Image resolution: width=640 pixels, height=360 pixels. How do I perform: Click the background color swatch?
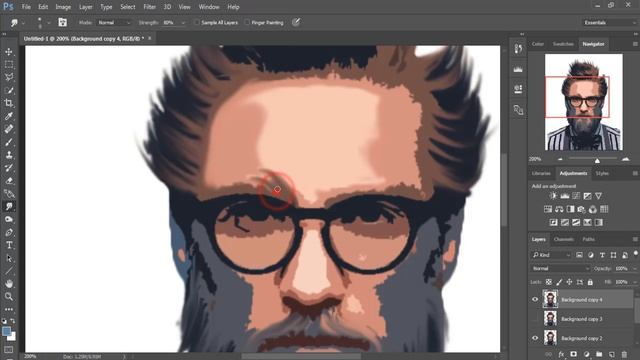(12, 337)
